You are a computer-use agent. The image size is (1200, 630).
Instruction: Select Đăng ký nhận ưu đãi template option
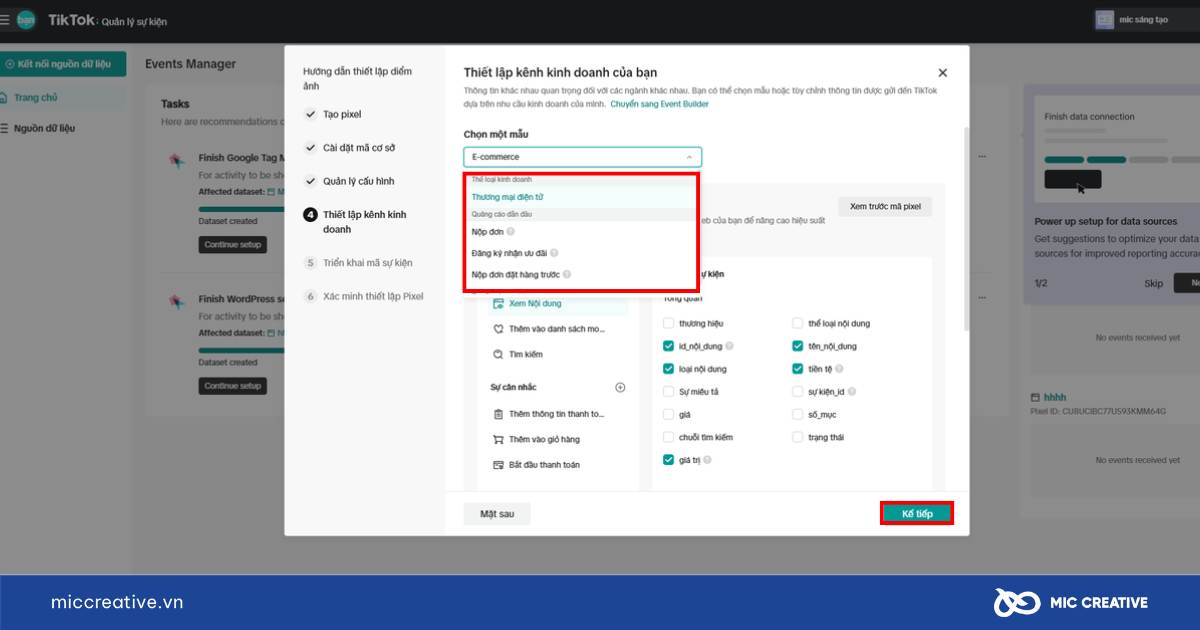click(580, 253)
